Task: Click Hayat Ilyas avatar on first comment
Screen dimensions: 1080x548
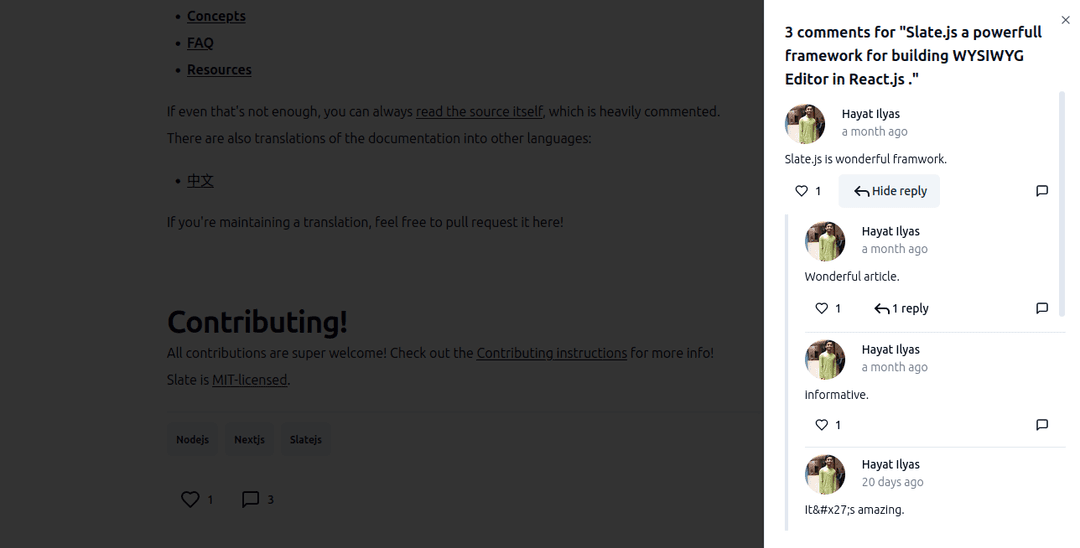Action: click(804, 124)
